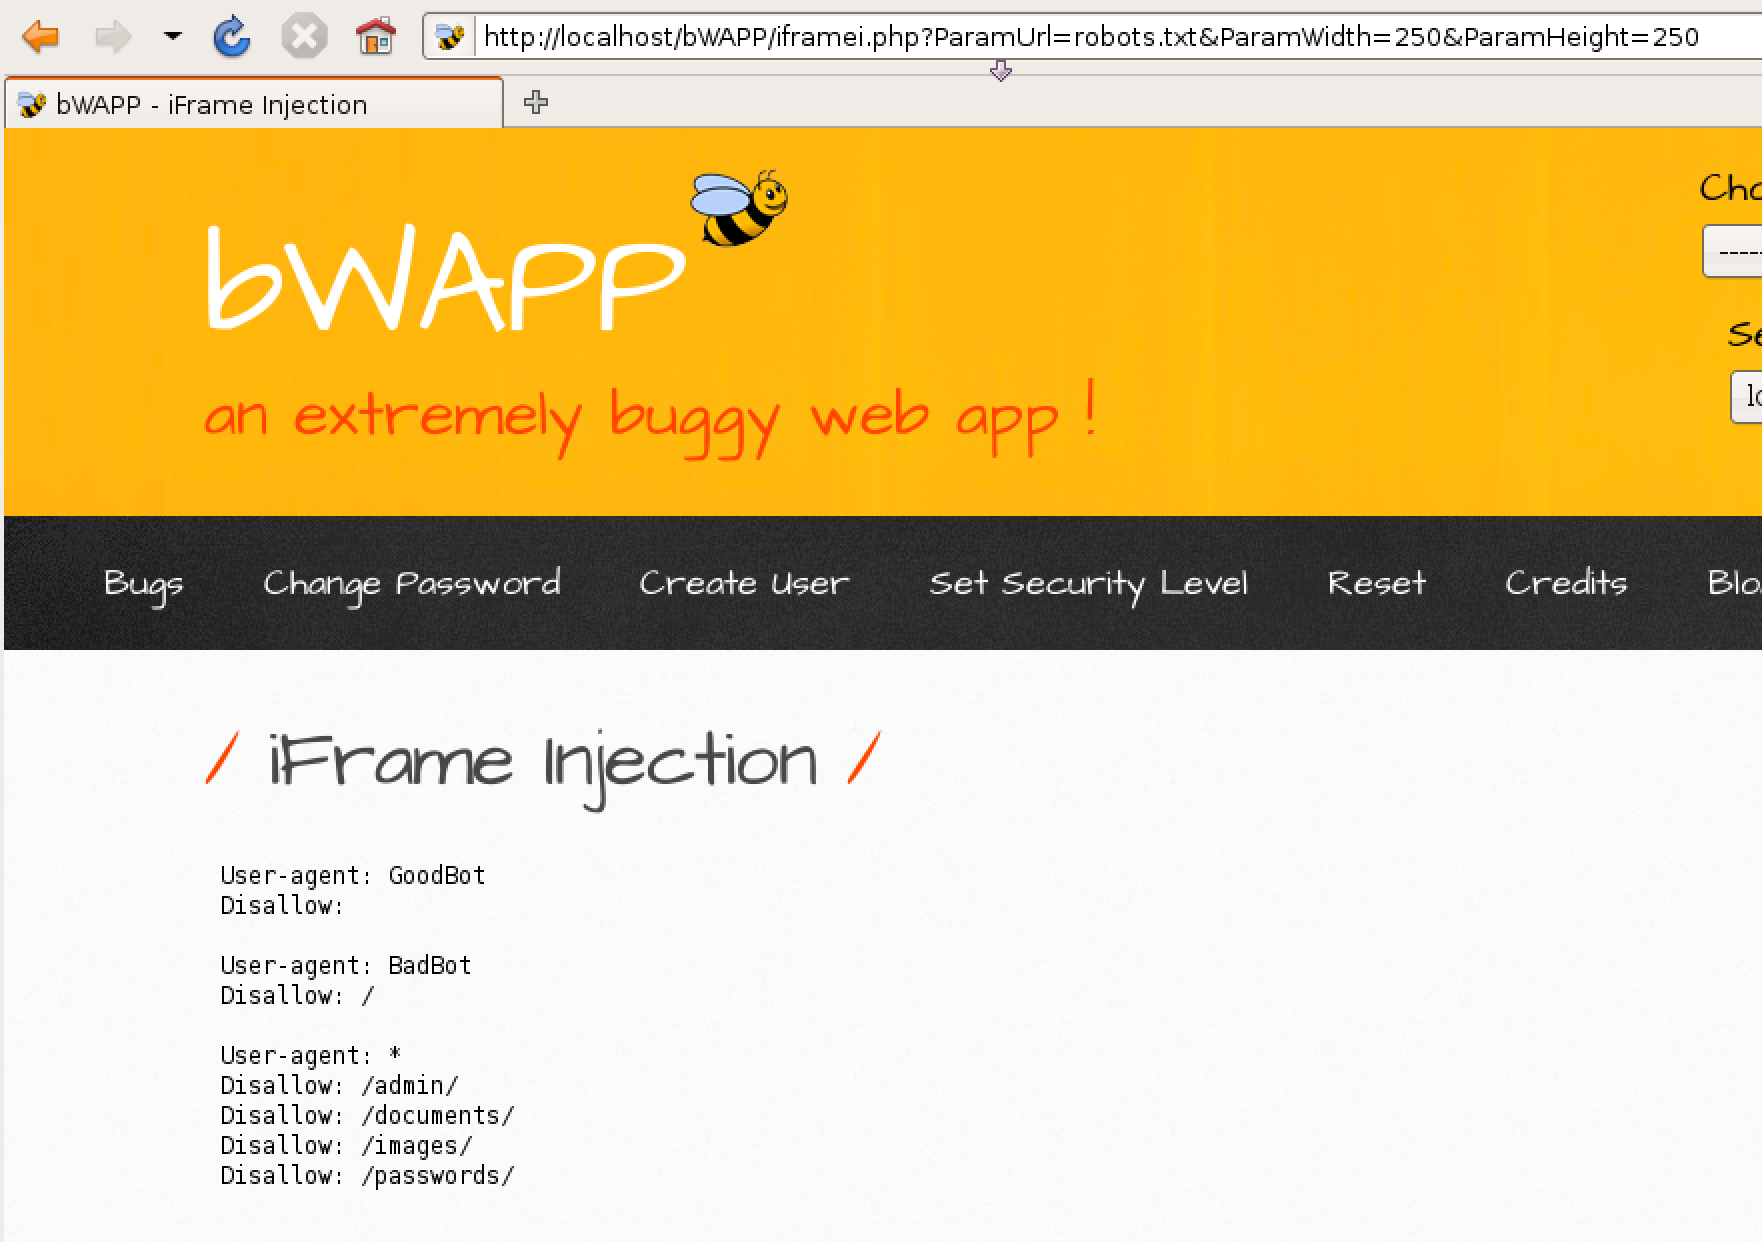This screenshot has width=1762, height=1242.
Task: Reload the page with the refresh icon
Action: point(232,38)
